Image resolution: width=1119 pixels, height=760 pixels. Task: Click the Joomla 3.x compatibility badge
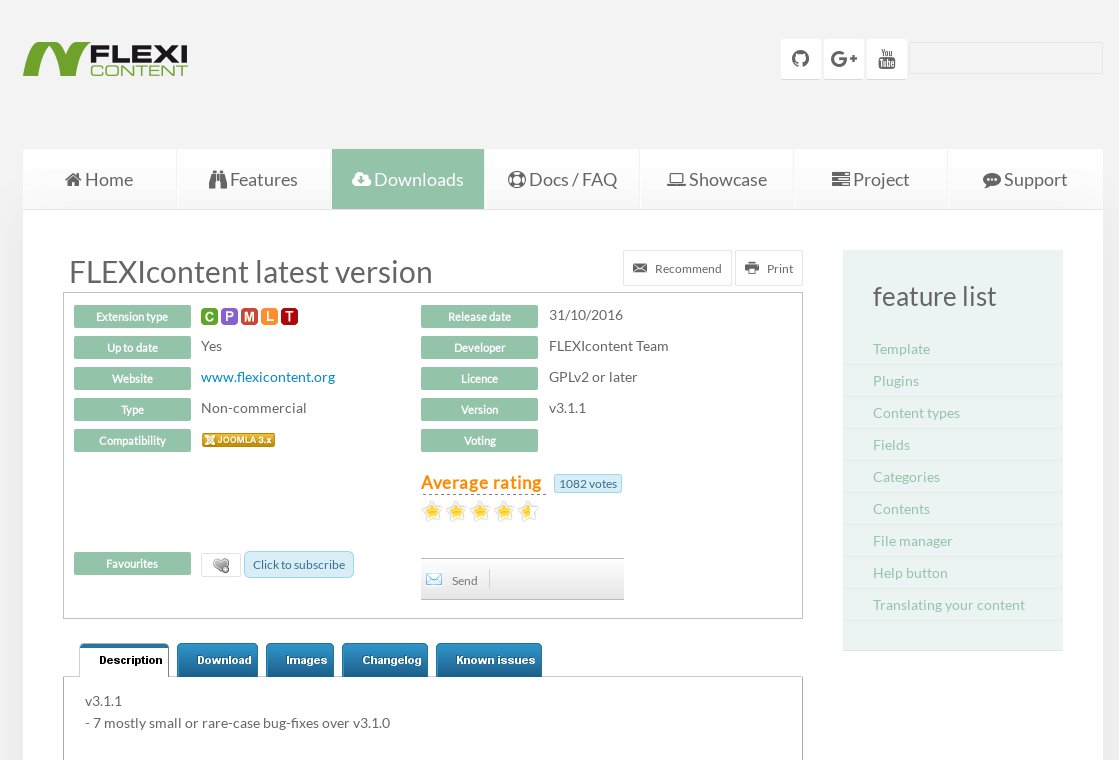(x=238, y=440)
